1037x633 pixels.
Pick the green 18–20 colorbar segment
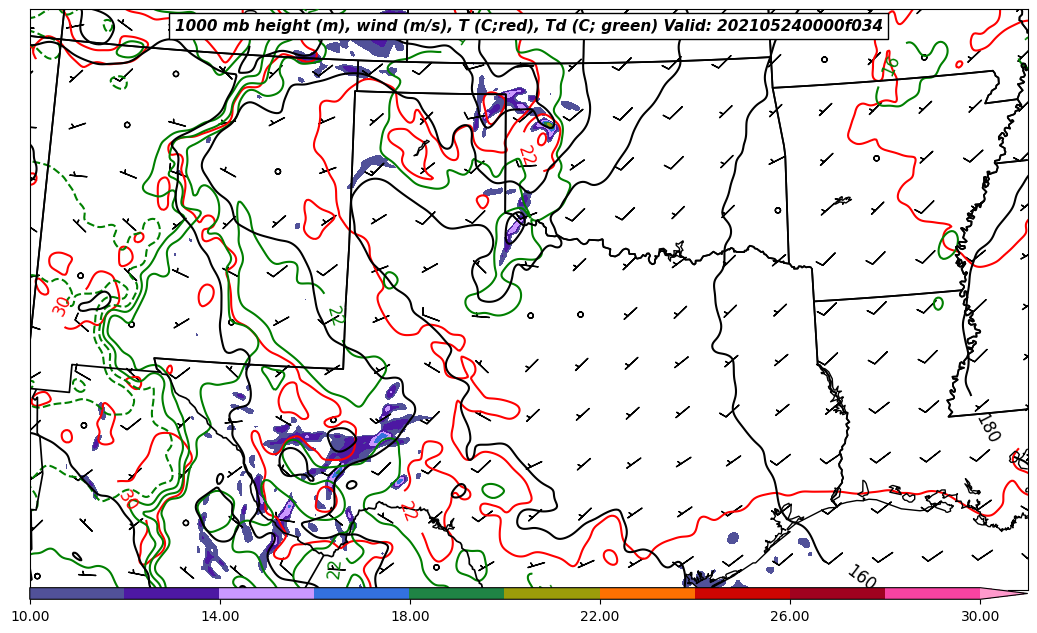pos(457,593)
